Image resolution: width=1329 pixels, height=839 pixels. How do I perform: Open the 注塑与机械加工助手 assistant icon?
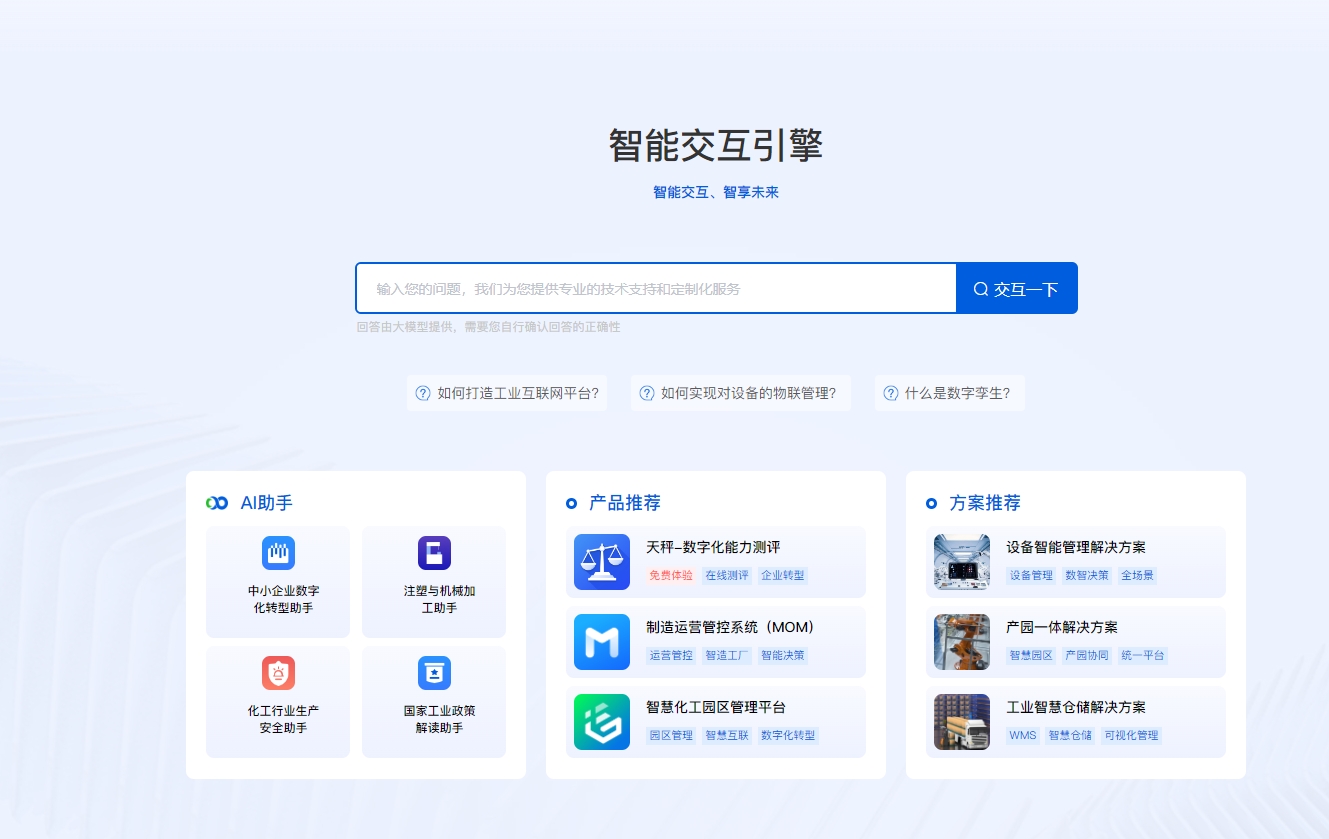433,553
